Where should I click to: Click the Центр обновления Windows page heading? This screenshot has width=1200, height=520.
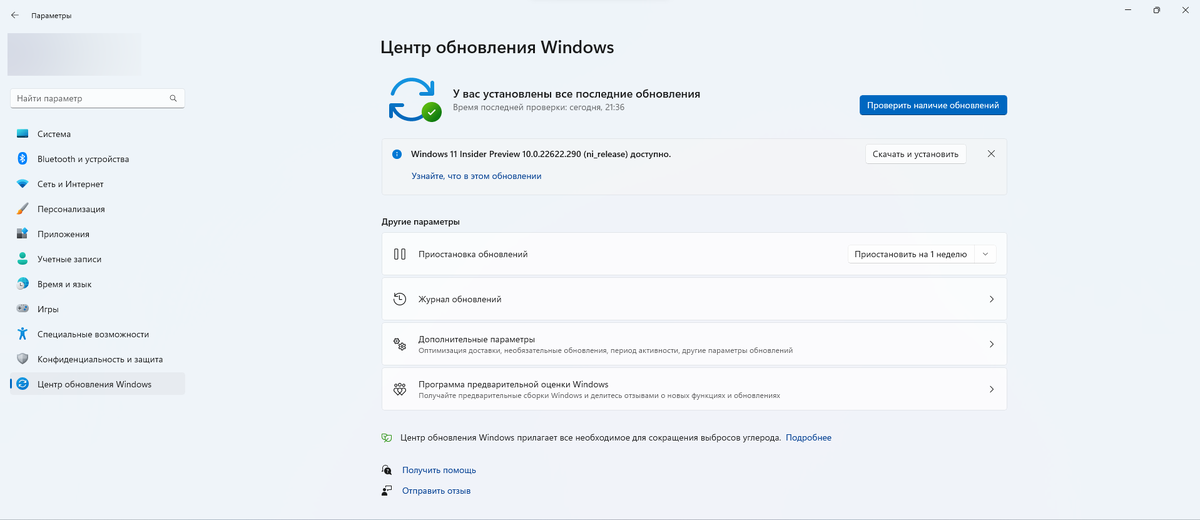(497, 47)
